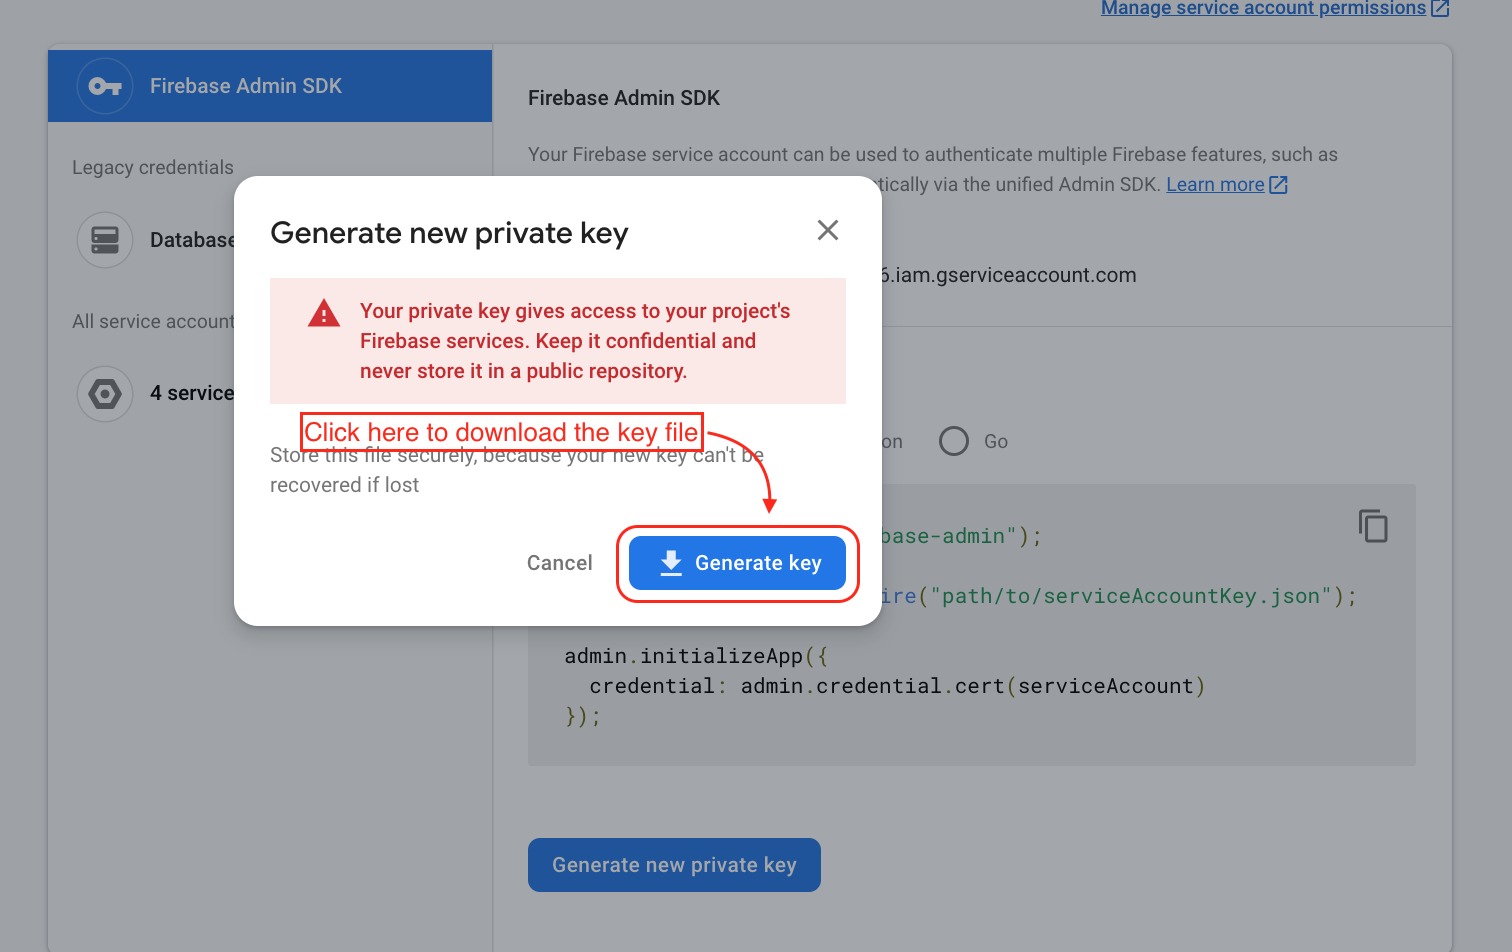Open the 4 service accounts item

[x=156, y=394]
